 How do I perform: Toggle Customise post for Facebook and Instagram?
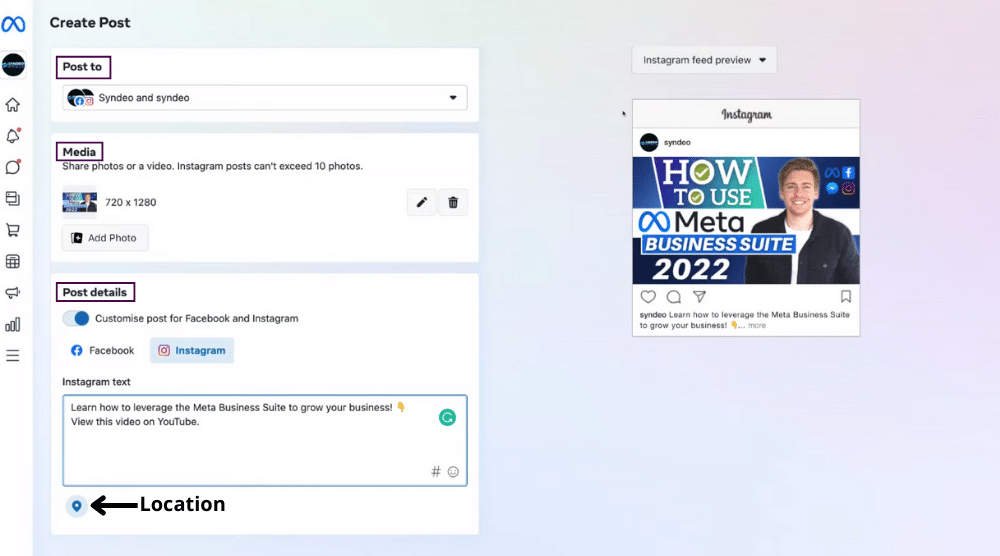coord(76,318)
